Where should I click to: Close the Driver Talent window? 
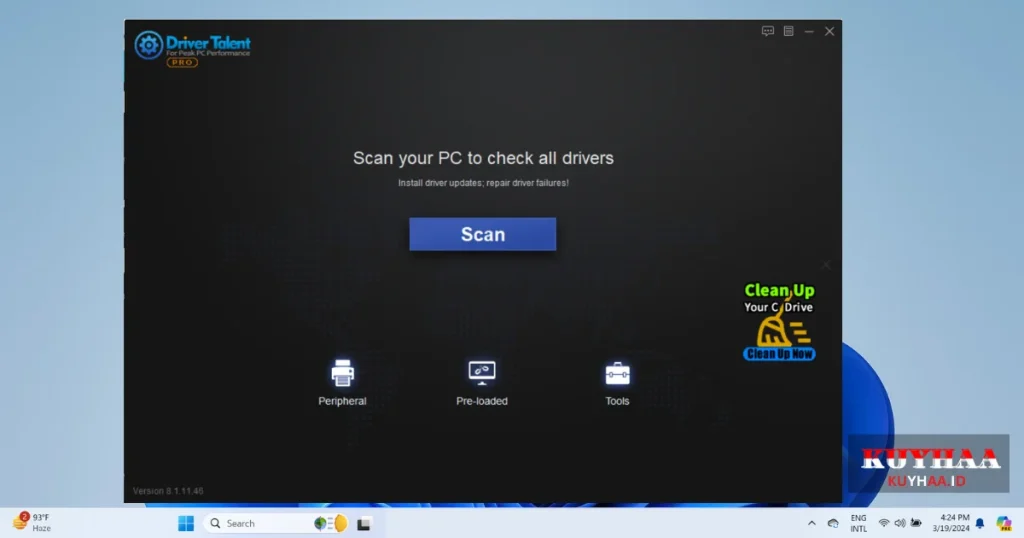tap(829, 31)
